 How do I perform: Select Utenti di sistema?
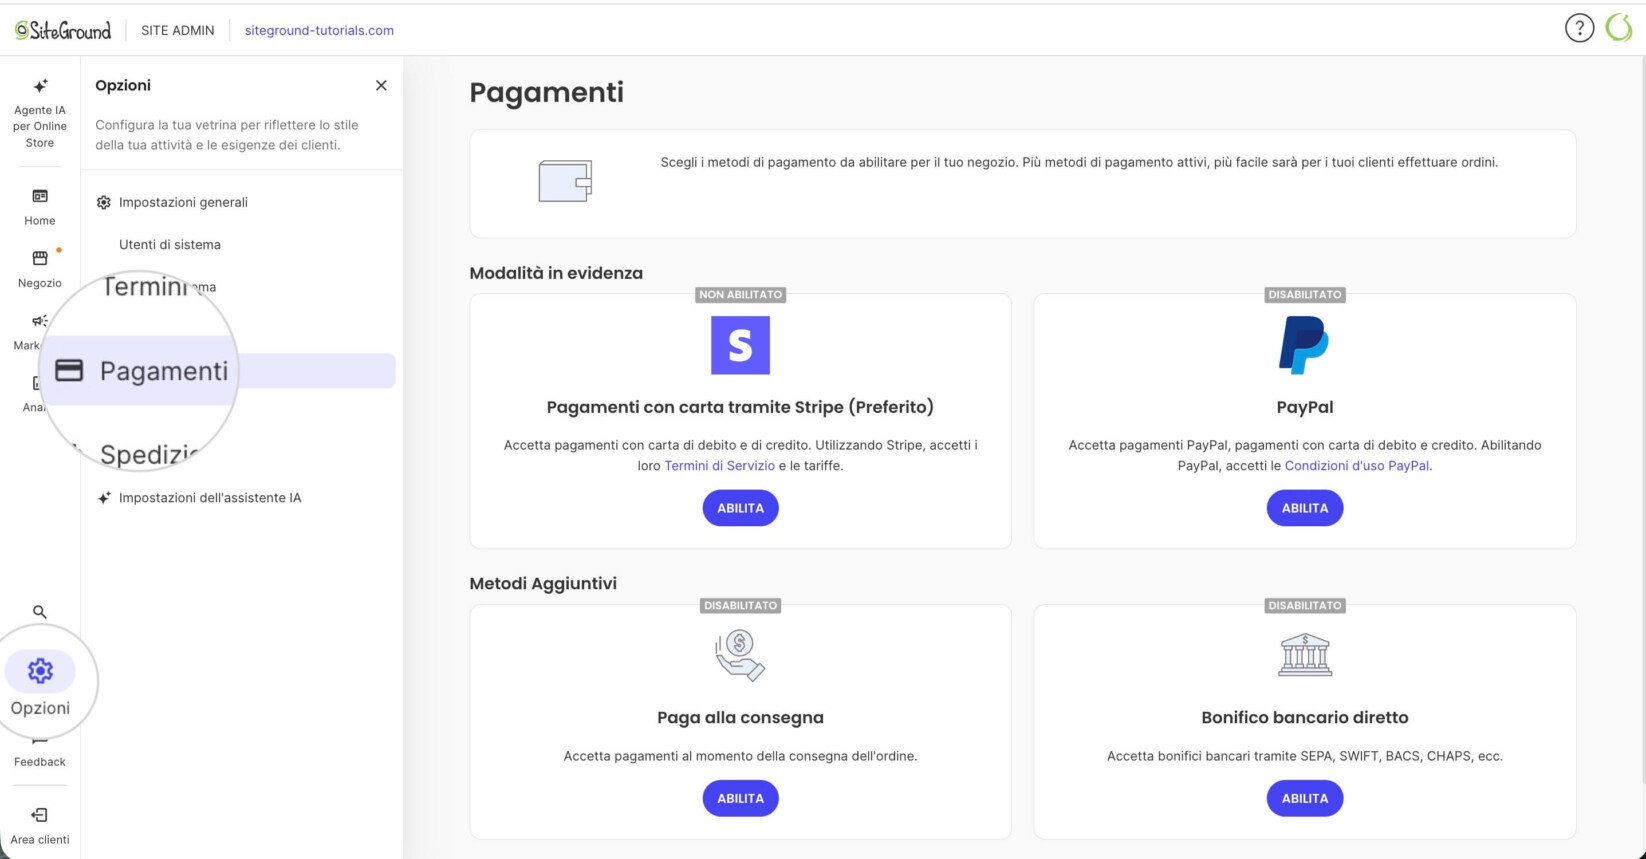[170, 244]
